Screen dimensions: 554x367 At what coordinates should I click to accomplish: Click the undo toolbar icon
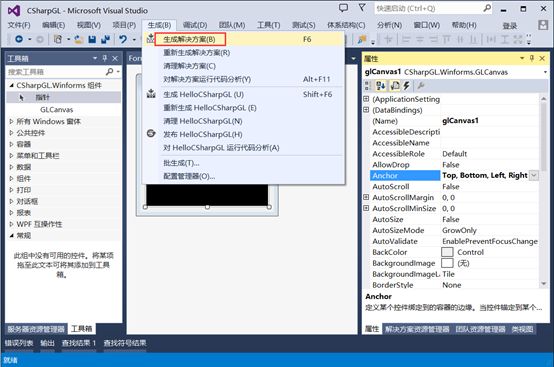tap(123, 39)
